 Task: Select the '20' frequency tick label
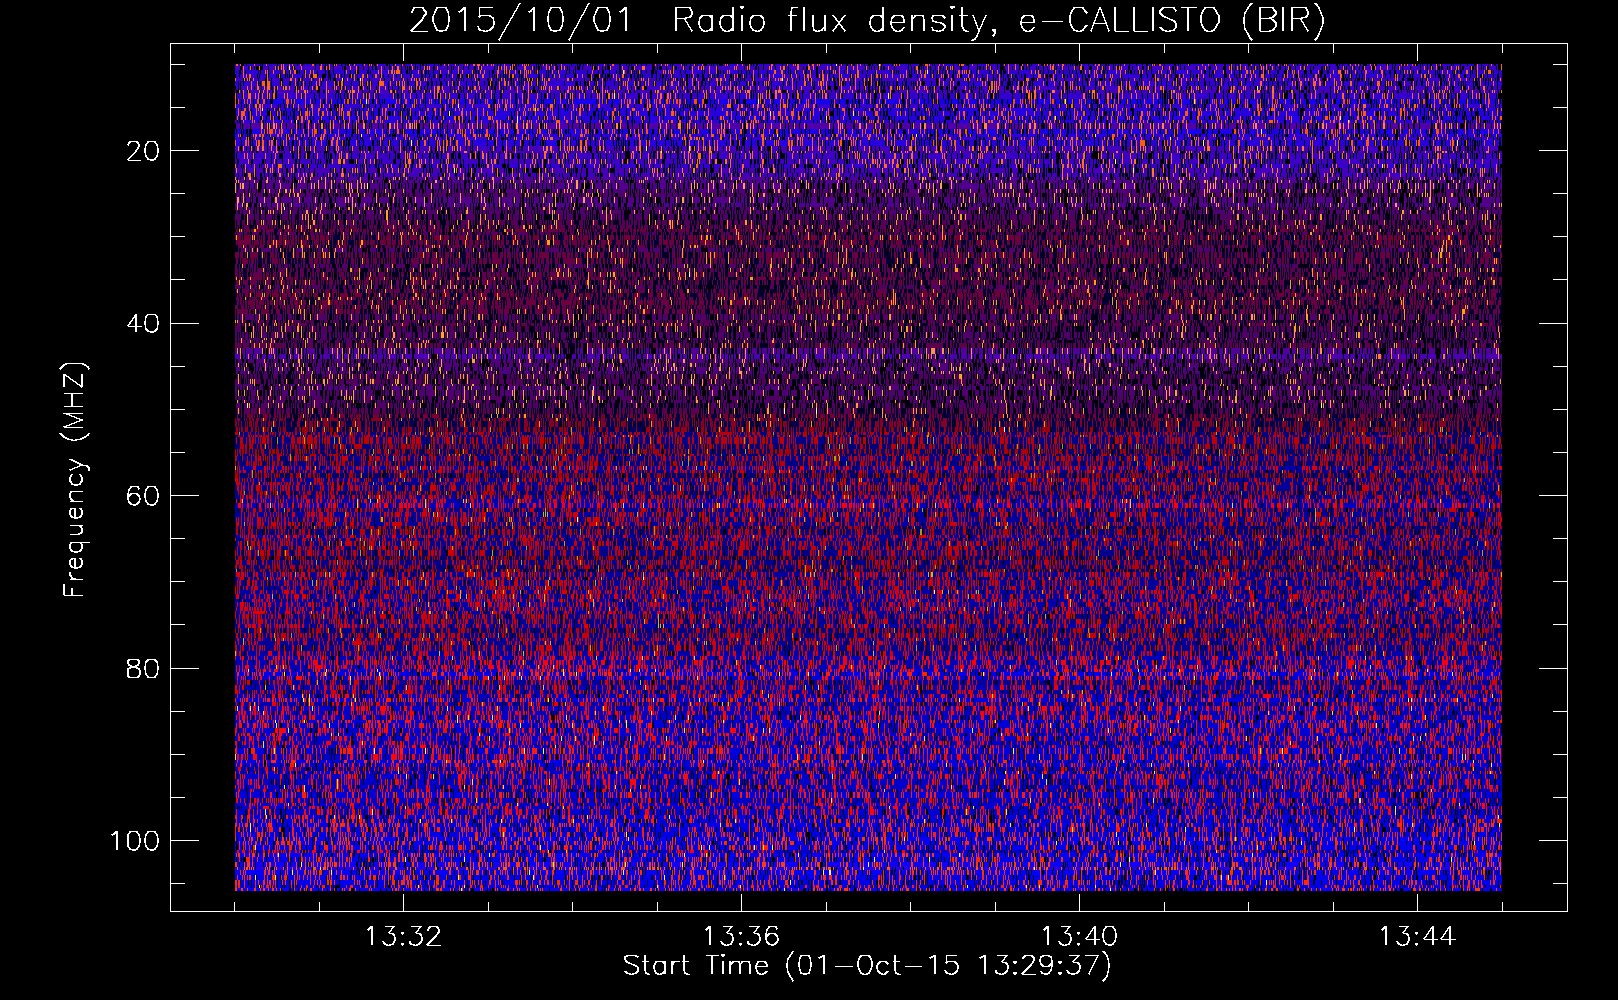144,151
